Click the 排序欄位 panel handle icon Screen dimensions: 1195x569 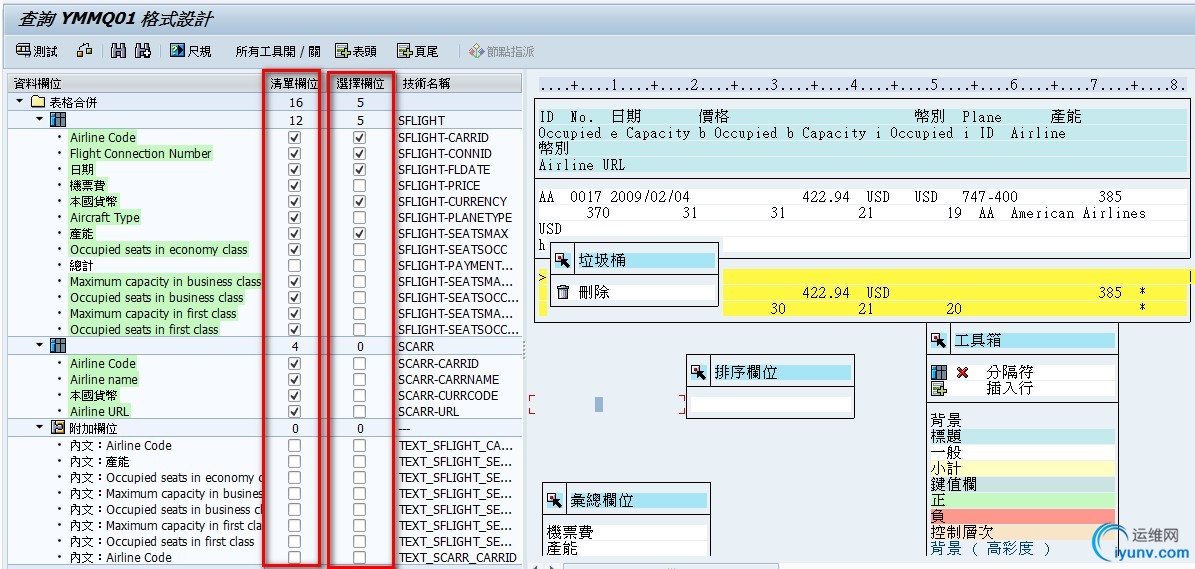(698, 372)
